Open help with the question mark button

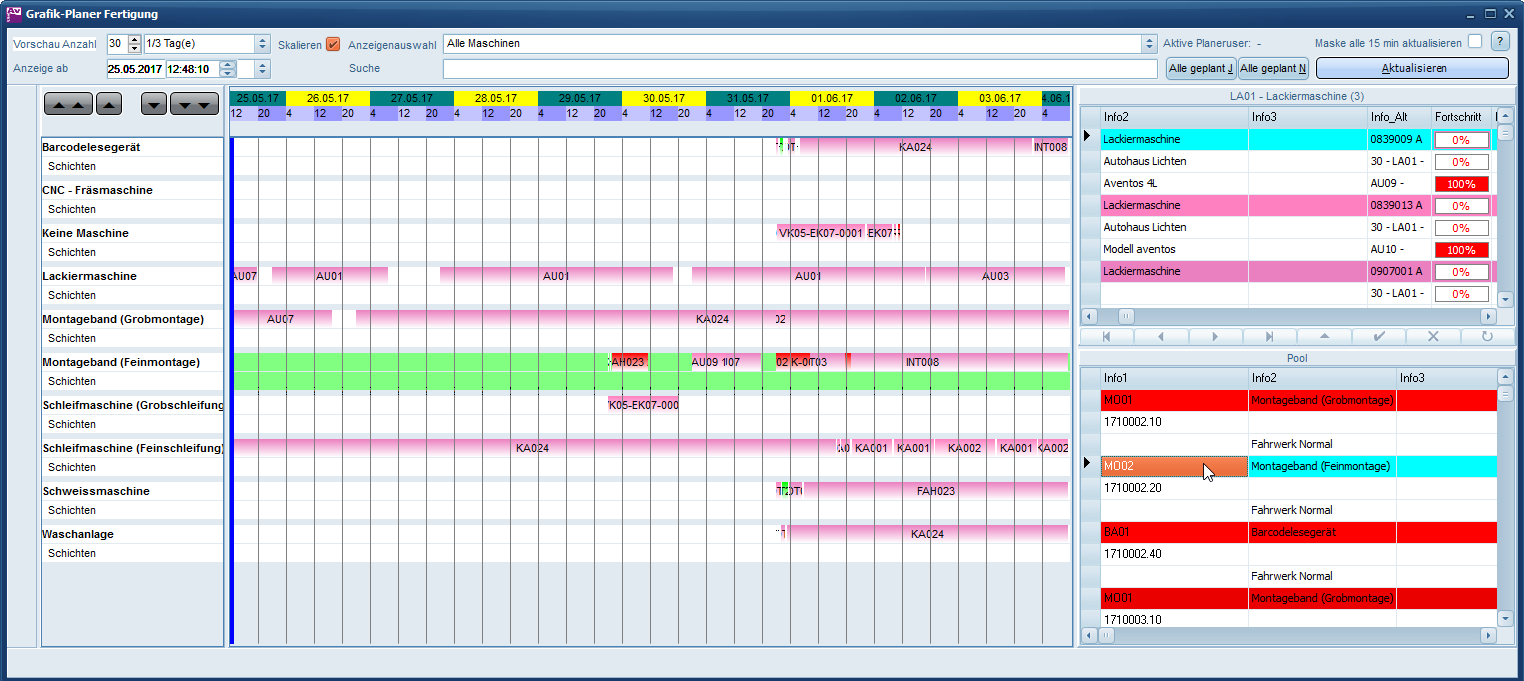pyautogui.click(x=1499, y=42)
